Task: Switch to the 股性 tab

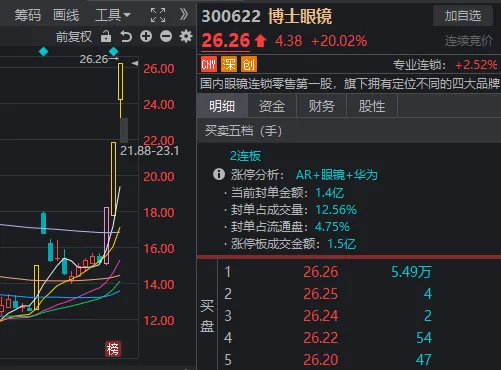Action: (x=372, y=106)
